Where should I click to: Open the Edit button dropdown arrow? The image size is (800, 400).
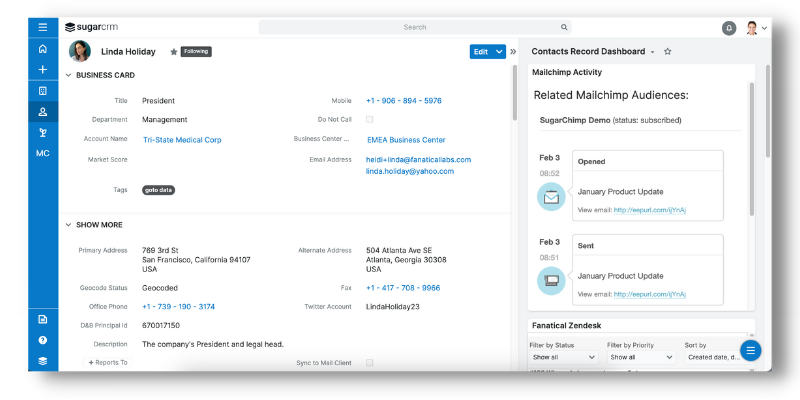pos(499,52)
